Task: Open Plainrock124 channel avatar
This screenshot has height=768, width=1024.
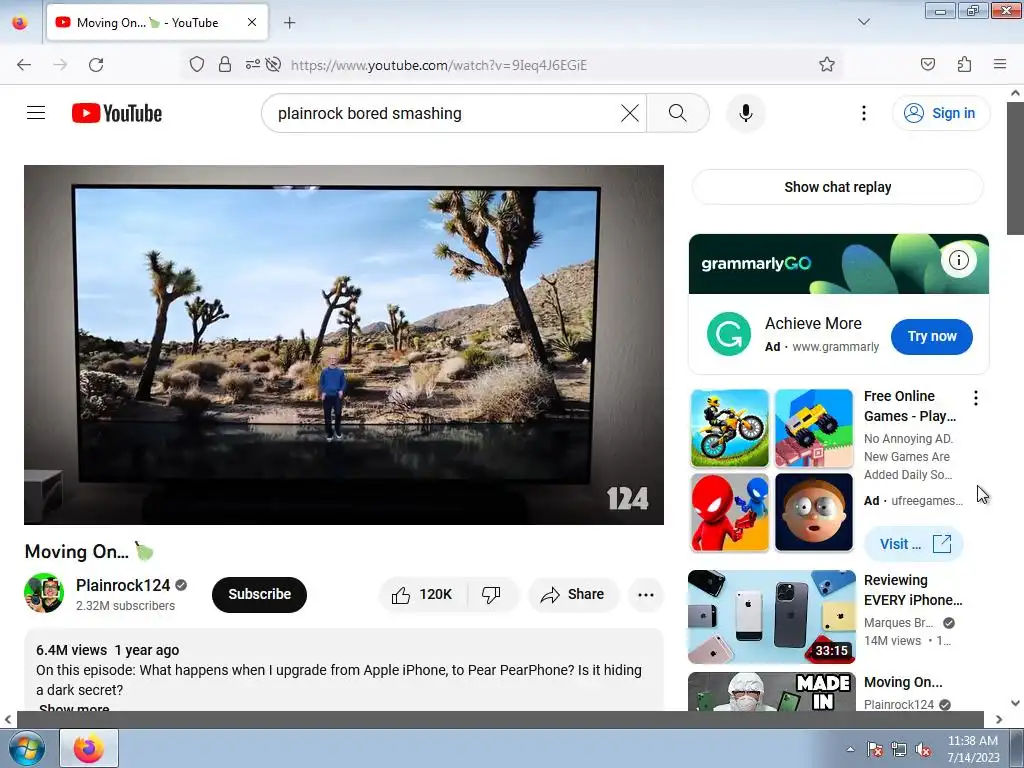Action: 44,593
